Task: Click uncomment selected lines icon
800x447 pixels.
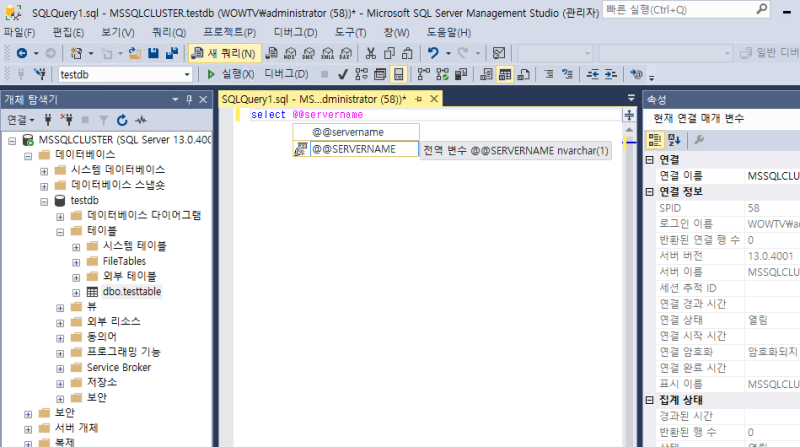Action: click(x=567, y=74)
